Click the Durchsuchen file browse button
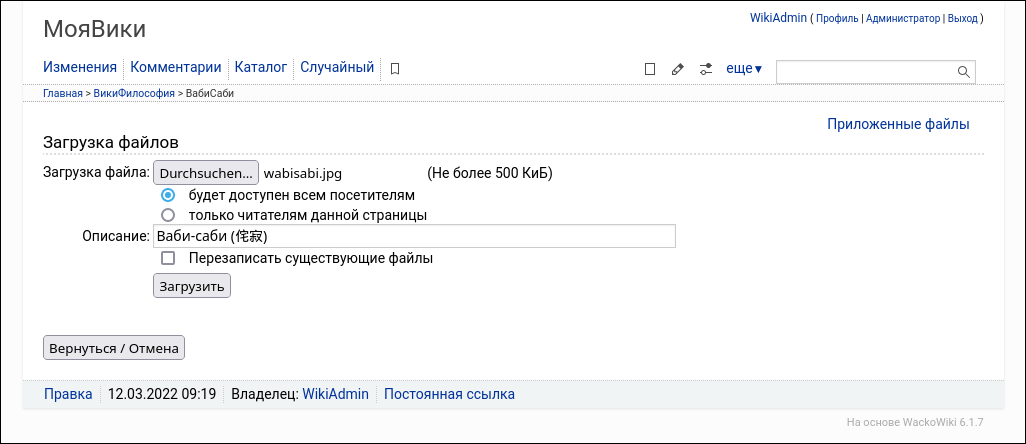This screenshot has height=444, width=1026. [206, 173]
